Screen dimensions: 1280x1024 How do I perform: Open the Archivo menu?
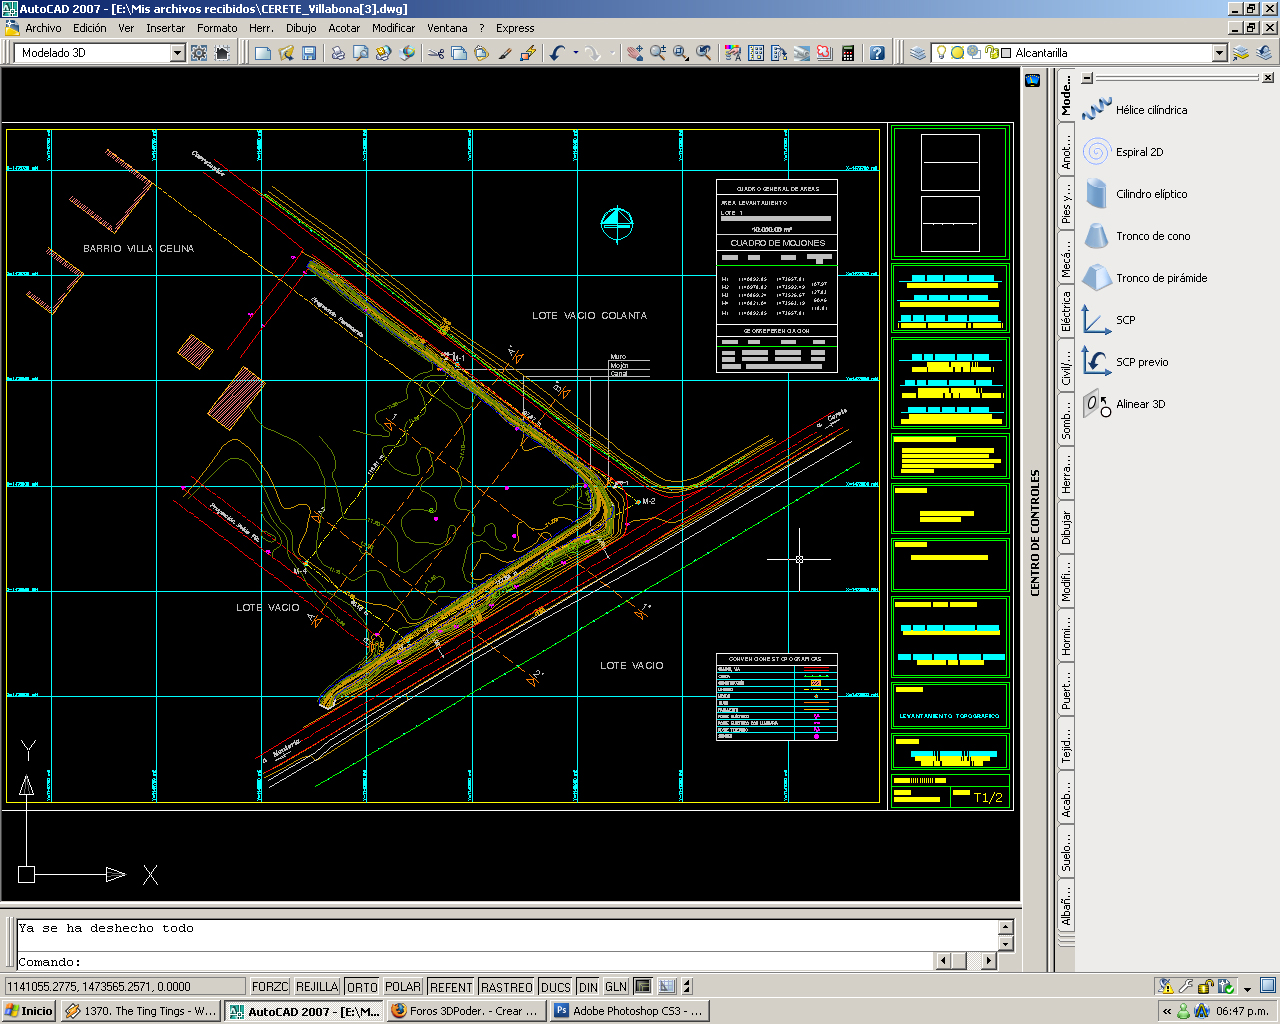point(43,28)
